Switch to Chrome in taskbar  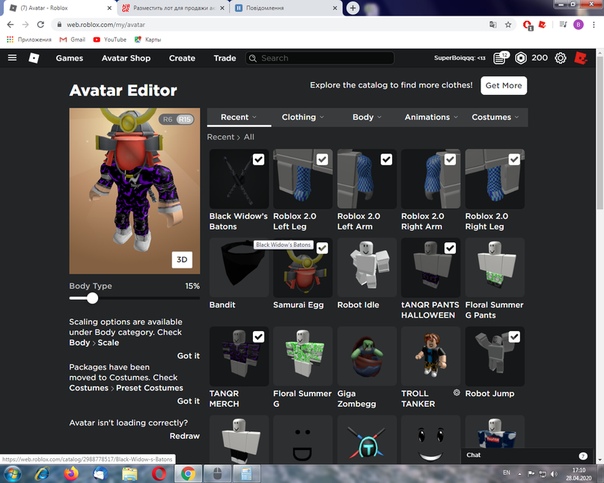(188, 473)
